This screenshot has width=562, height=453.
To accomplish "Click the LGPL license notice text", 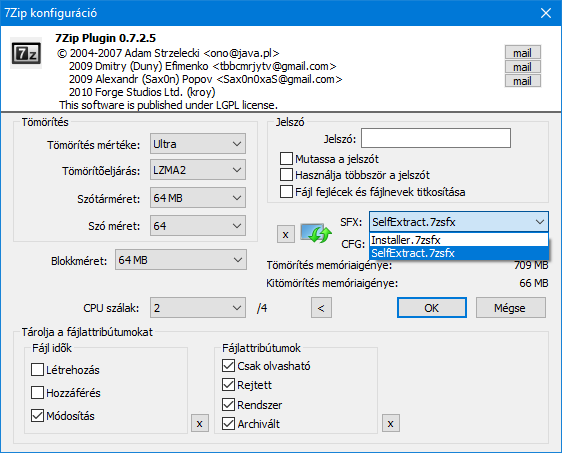I will (x=168, y=105).
